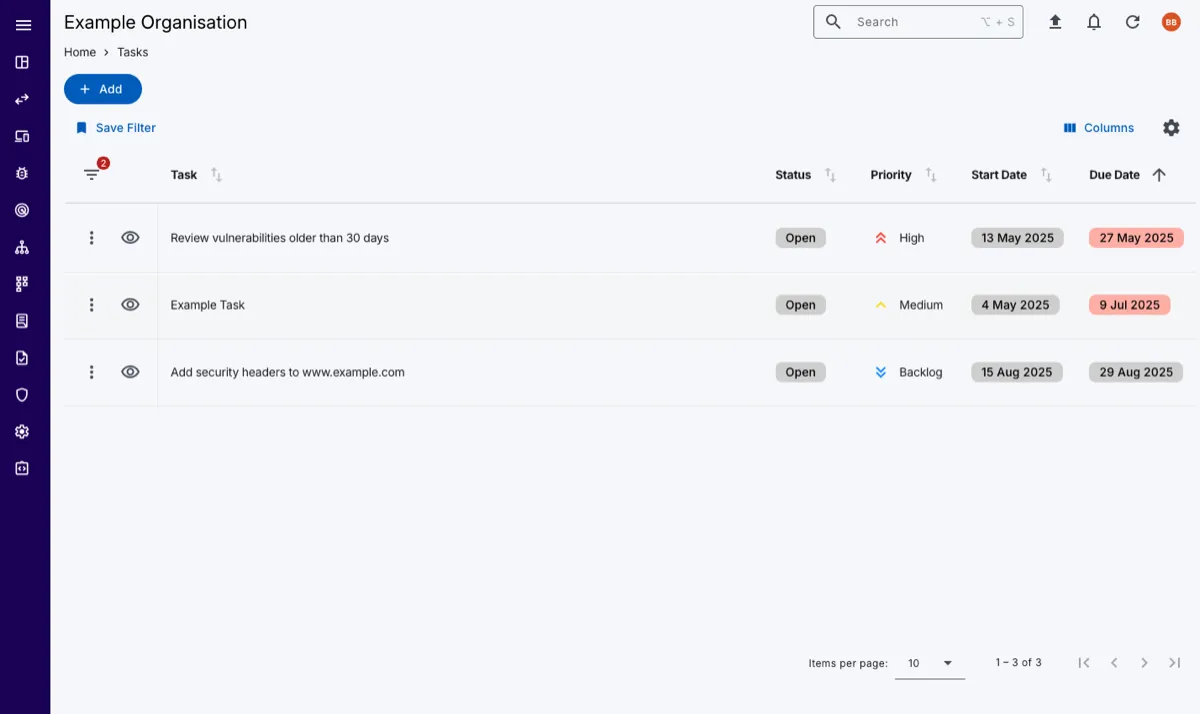Open the target icon in the sidebar
The image size is (1200, 714).
(x=22, y=210)
